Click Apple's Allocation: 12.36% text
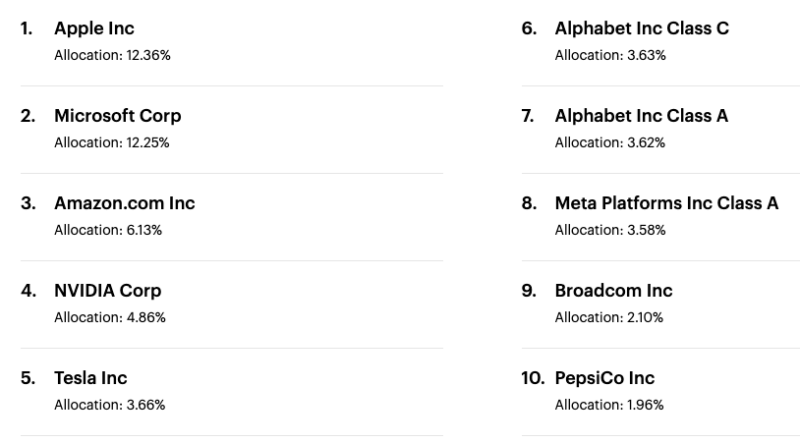 [x=112, y=55]
